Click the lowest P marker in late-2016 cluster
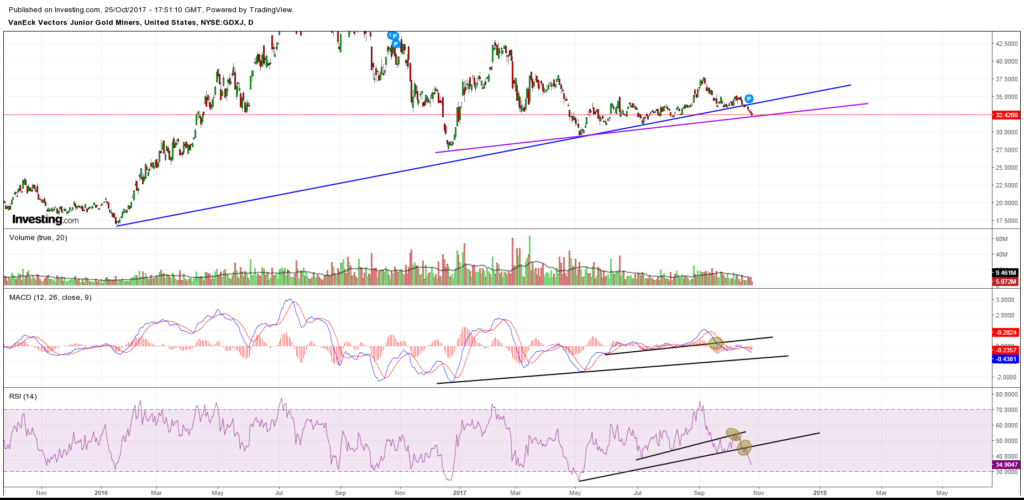This screenshot has height=500, width=1024. (x=396, y=43)
